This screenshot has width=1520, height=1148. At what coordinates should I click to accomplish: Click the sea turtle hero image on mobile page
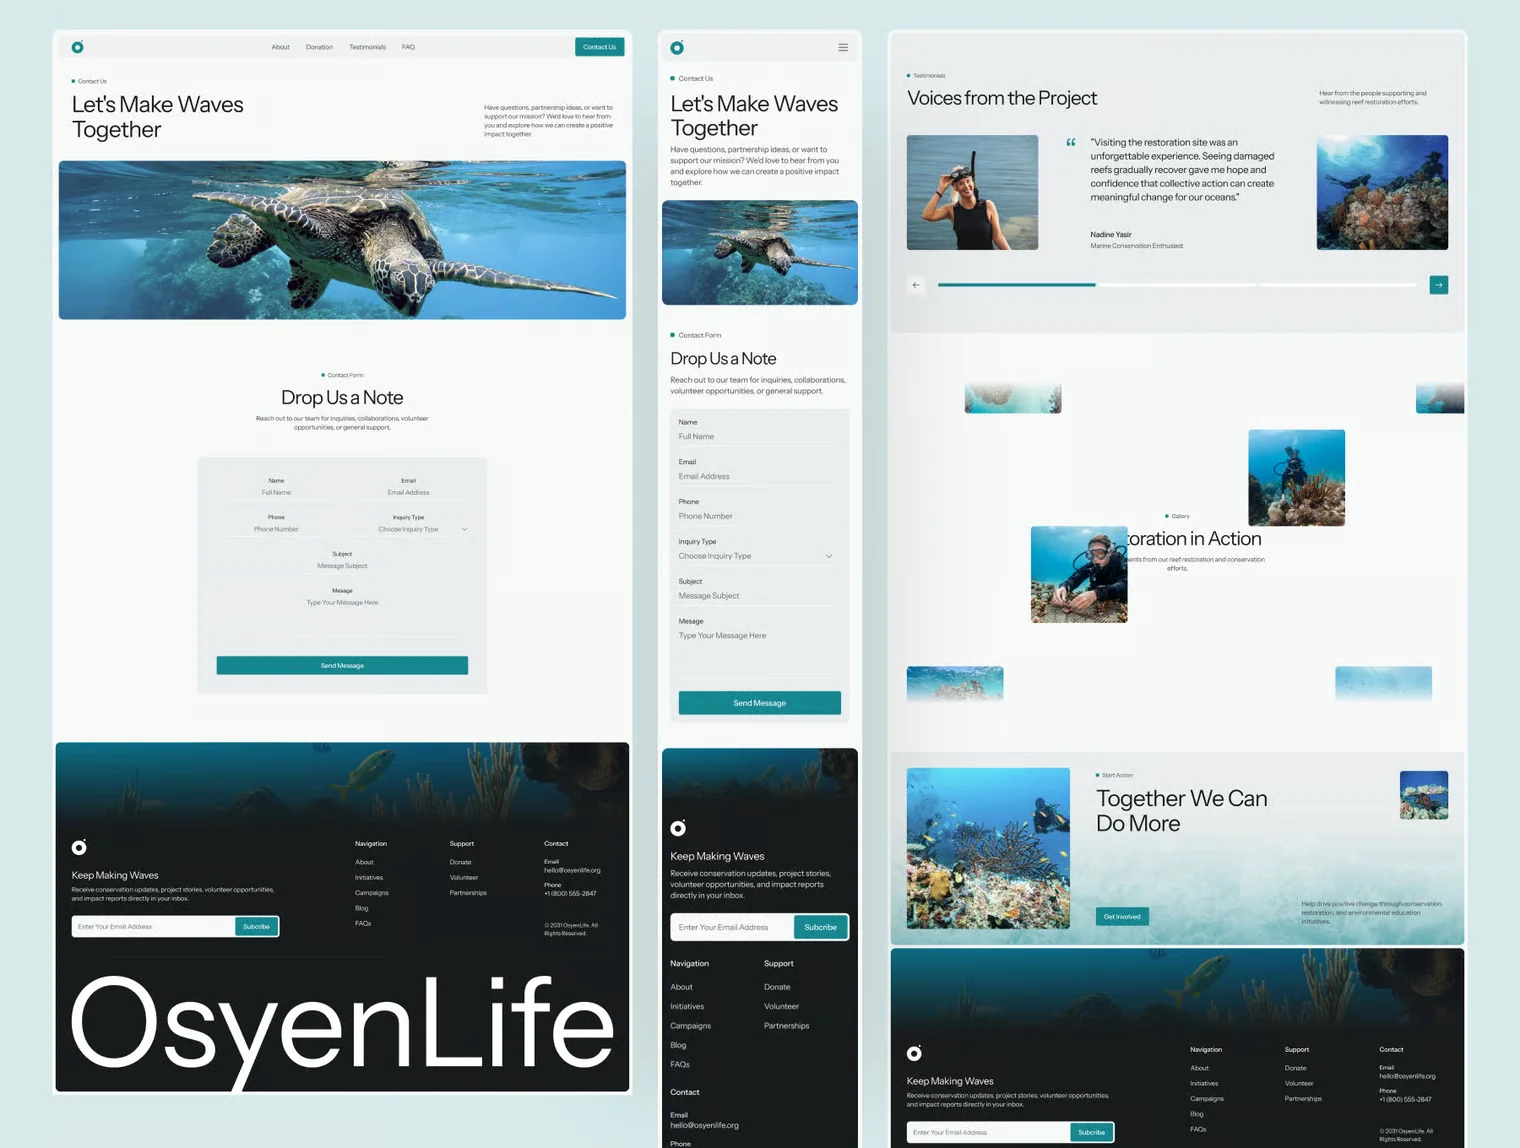(x=760, y=252)
